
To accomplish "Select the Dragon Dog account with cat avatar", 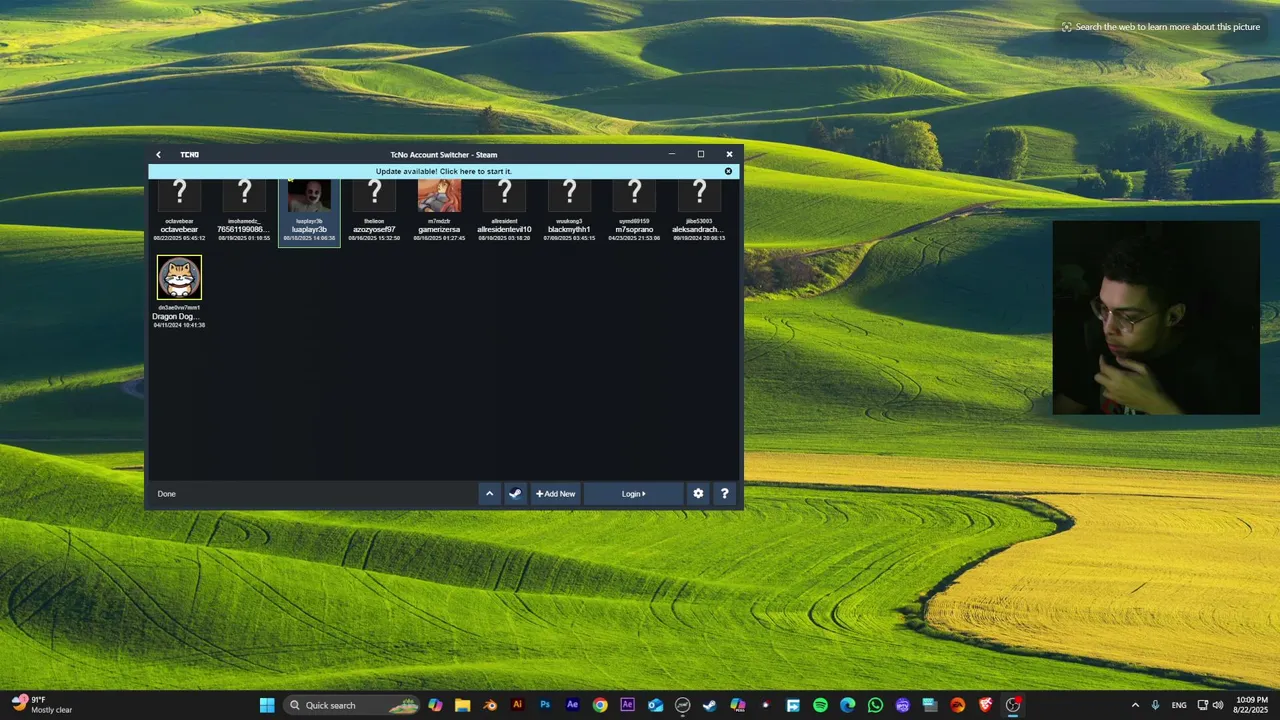I will (179, 292).
